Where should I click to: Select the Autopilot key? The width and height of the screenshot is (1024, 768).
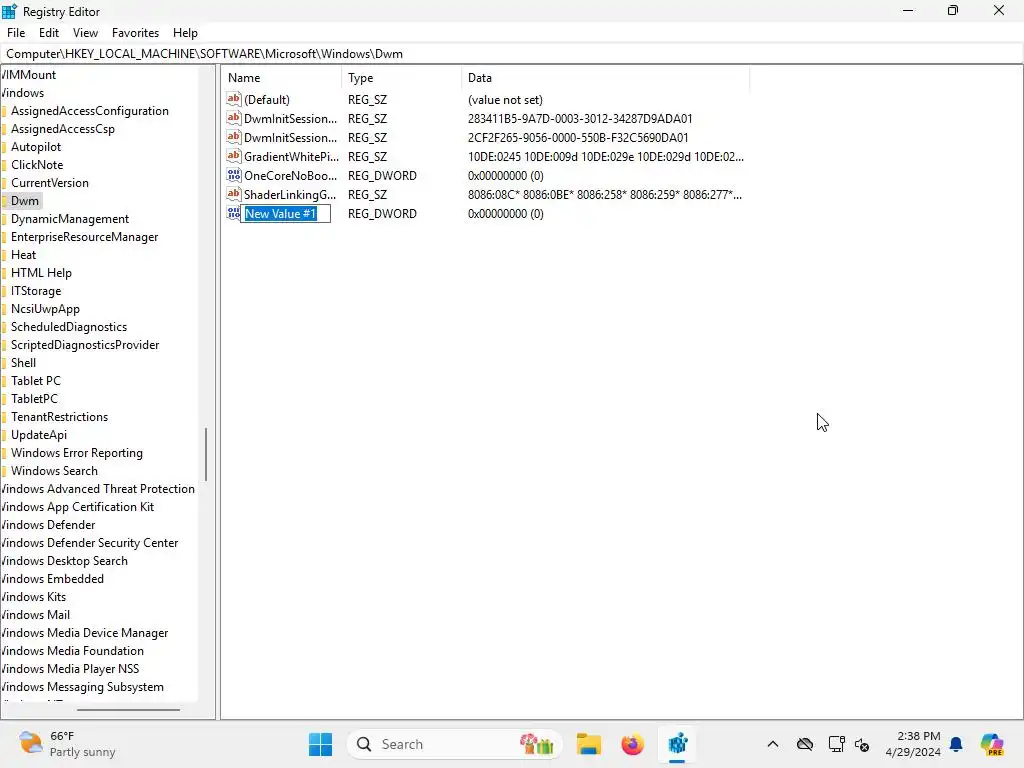[x=36, y=147]
